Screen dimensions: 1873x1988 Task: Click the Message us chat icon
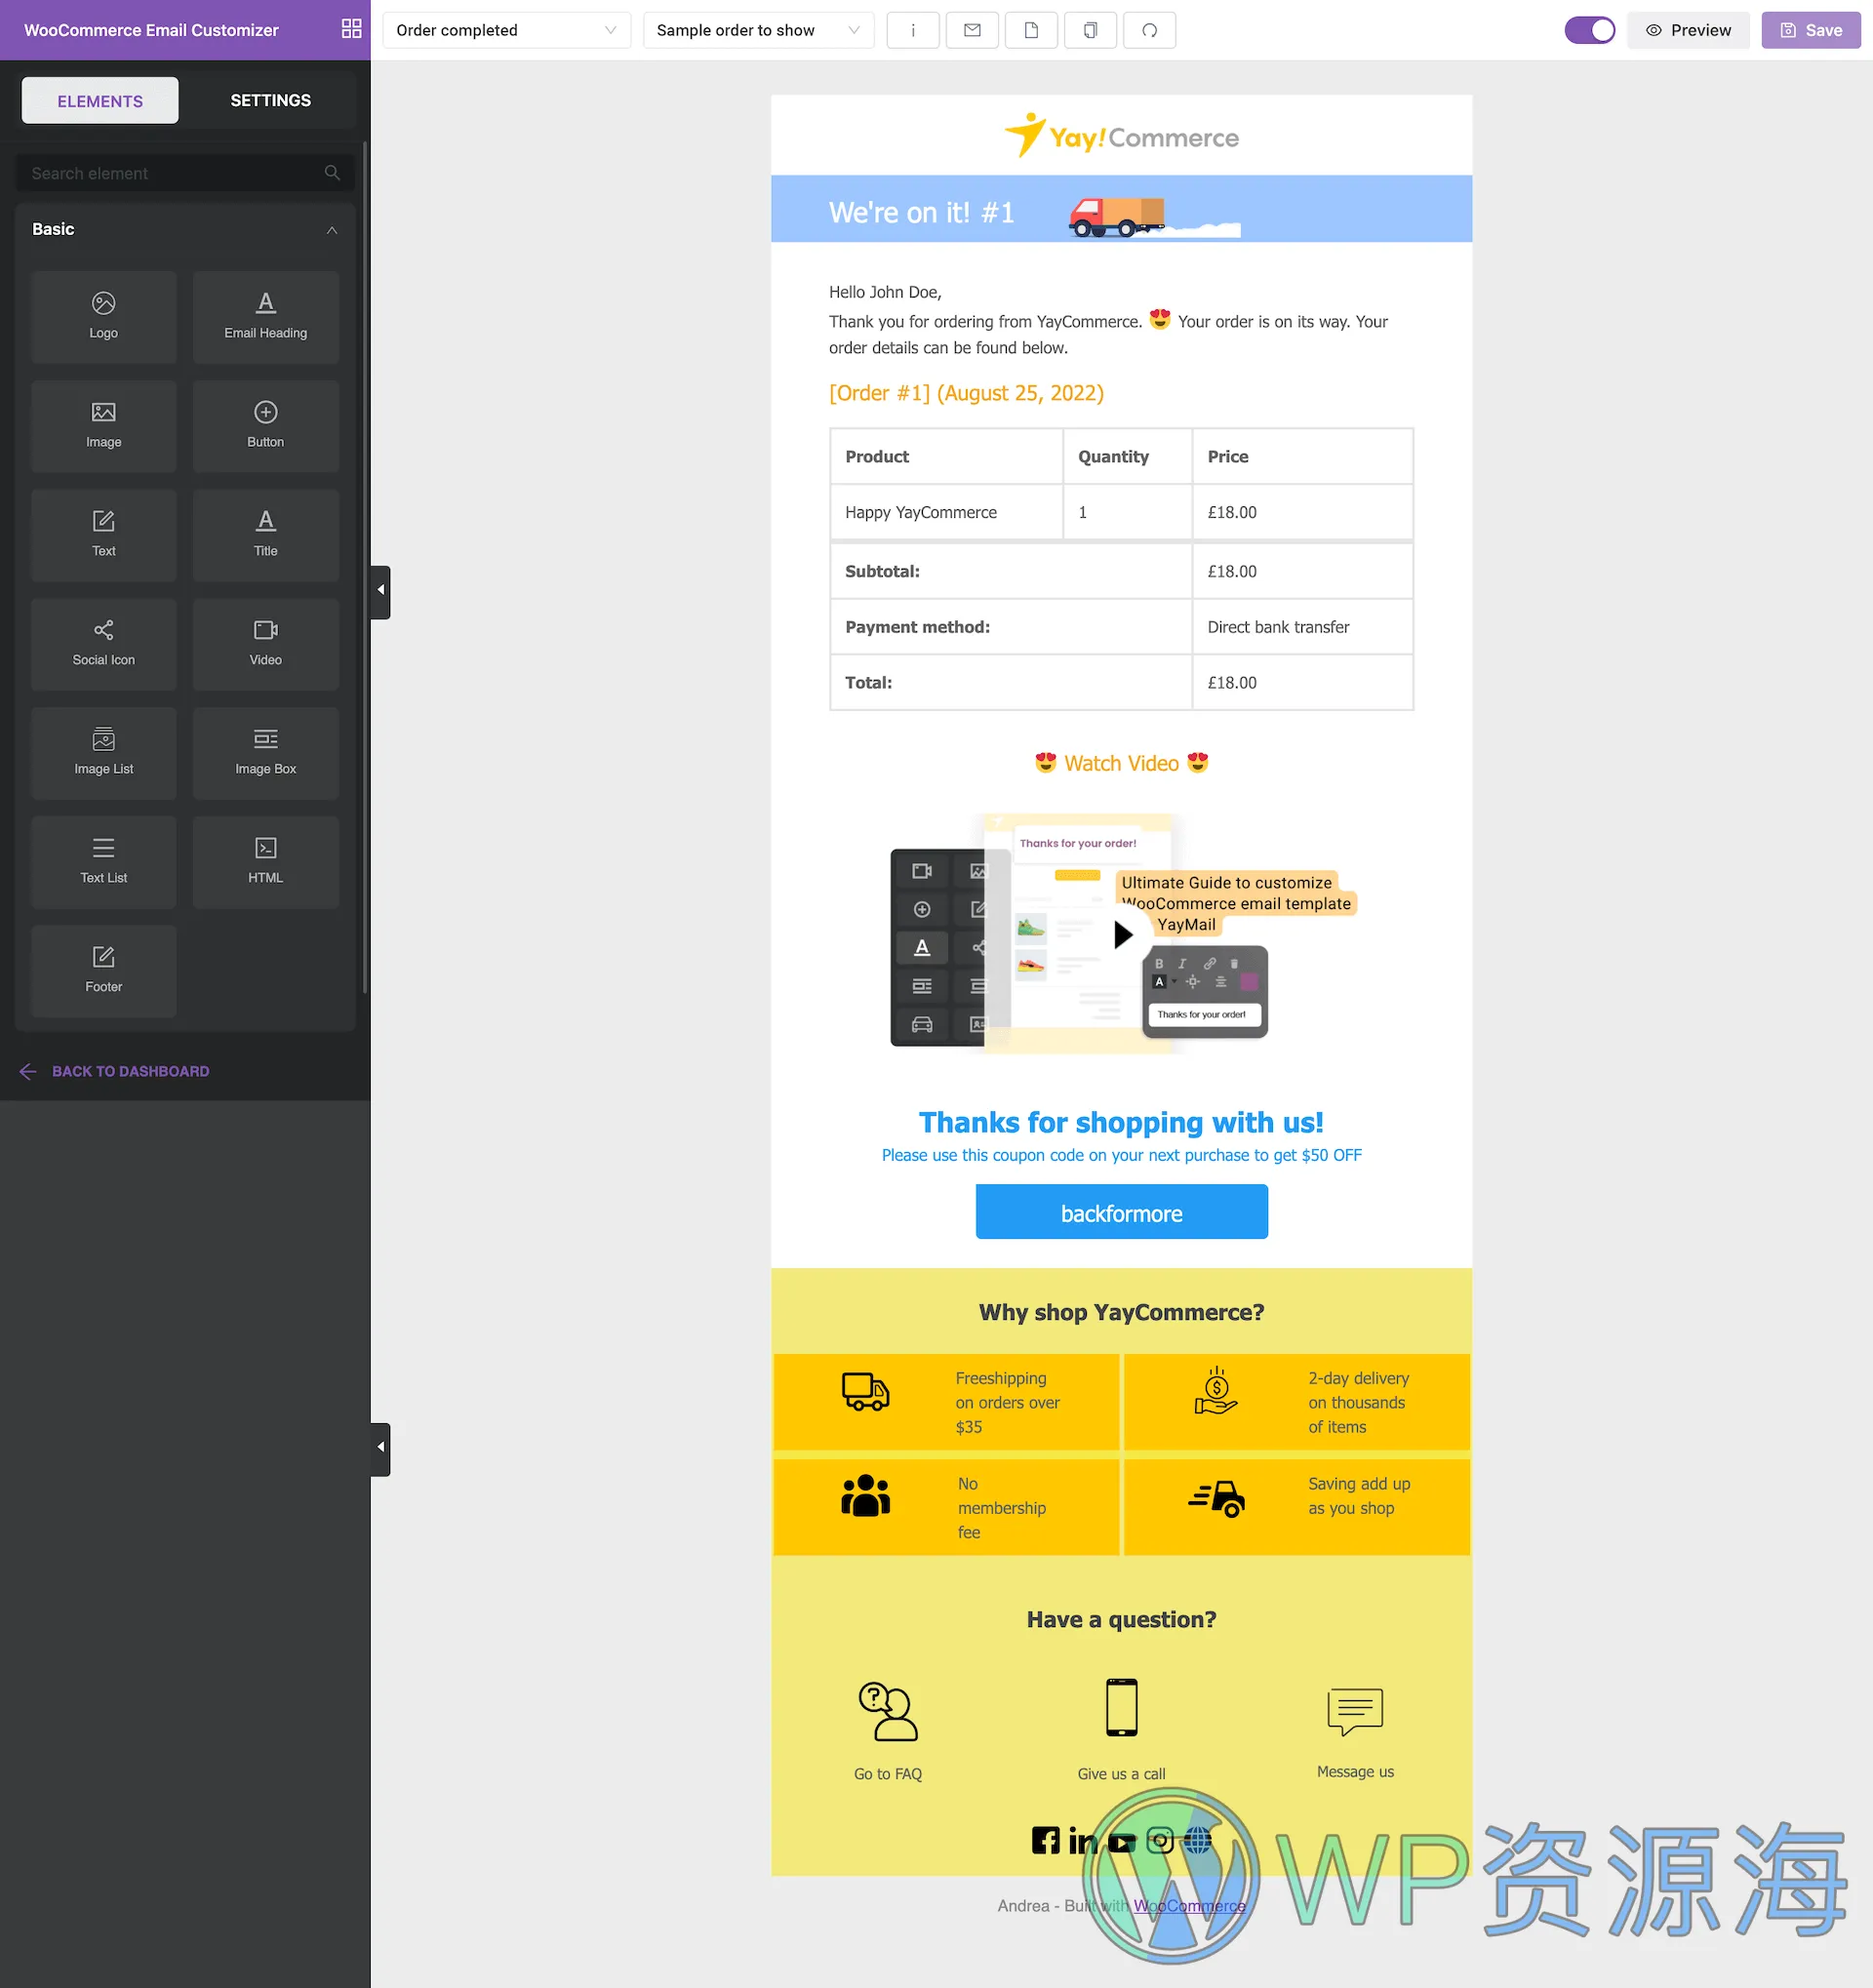click(1355, 1711)
